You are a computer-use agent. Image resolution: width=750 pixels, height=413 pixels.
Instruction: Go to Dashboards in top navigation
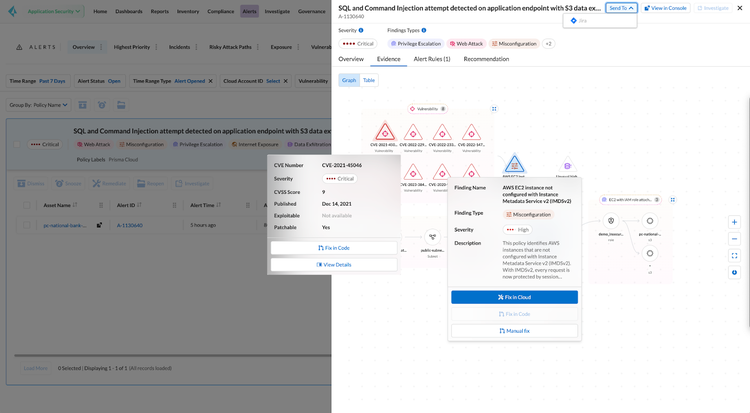(129, 11)
